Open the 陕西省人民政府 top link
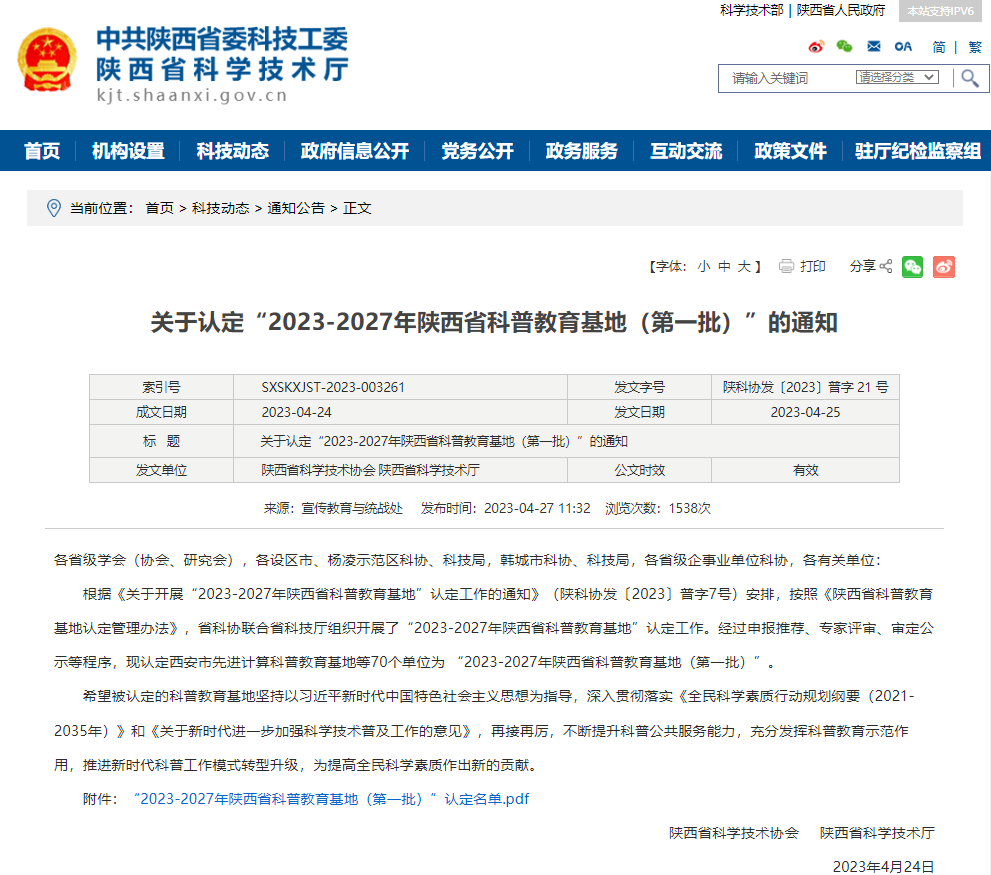 pos(840,10)
